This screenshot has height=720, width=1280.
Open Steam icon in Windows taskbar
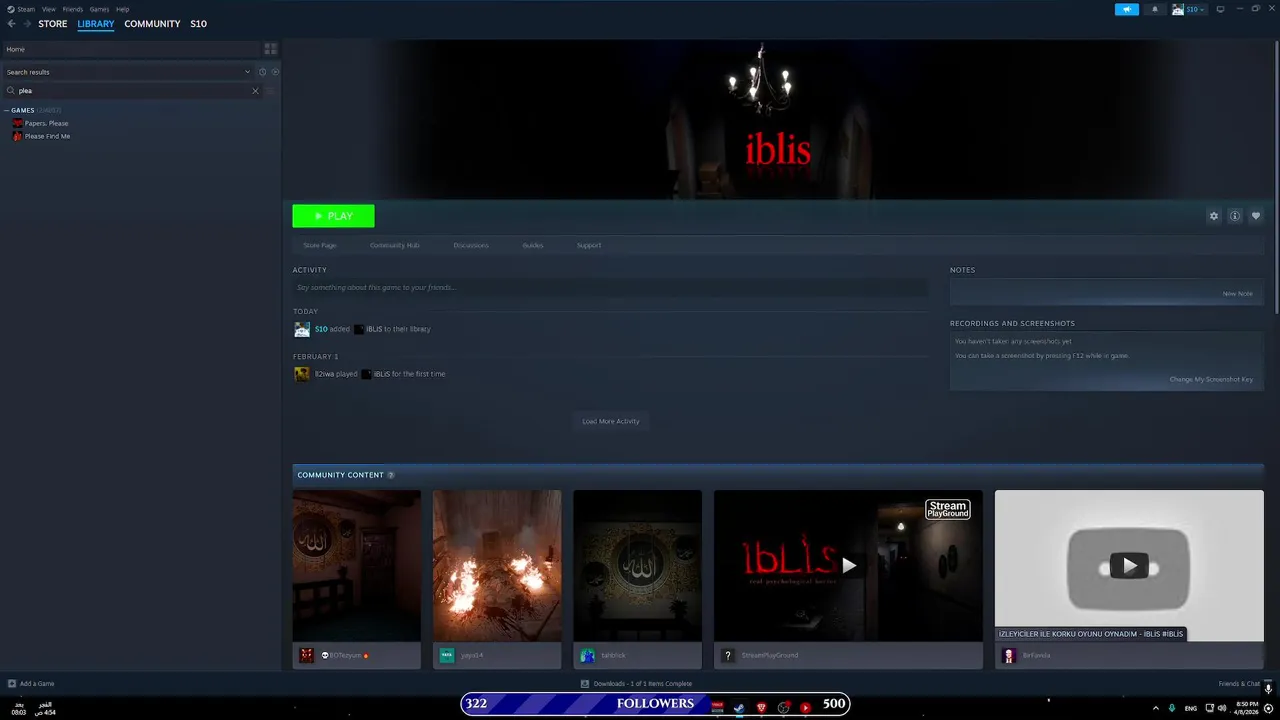tap(739, 707)
